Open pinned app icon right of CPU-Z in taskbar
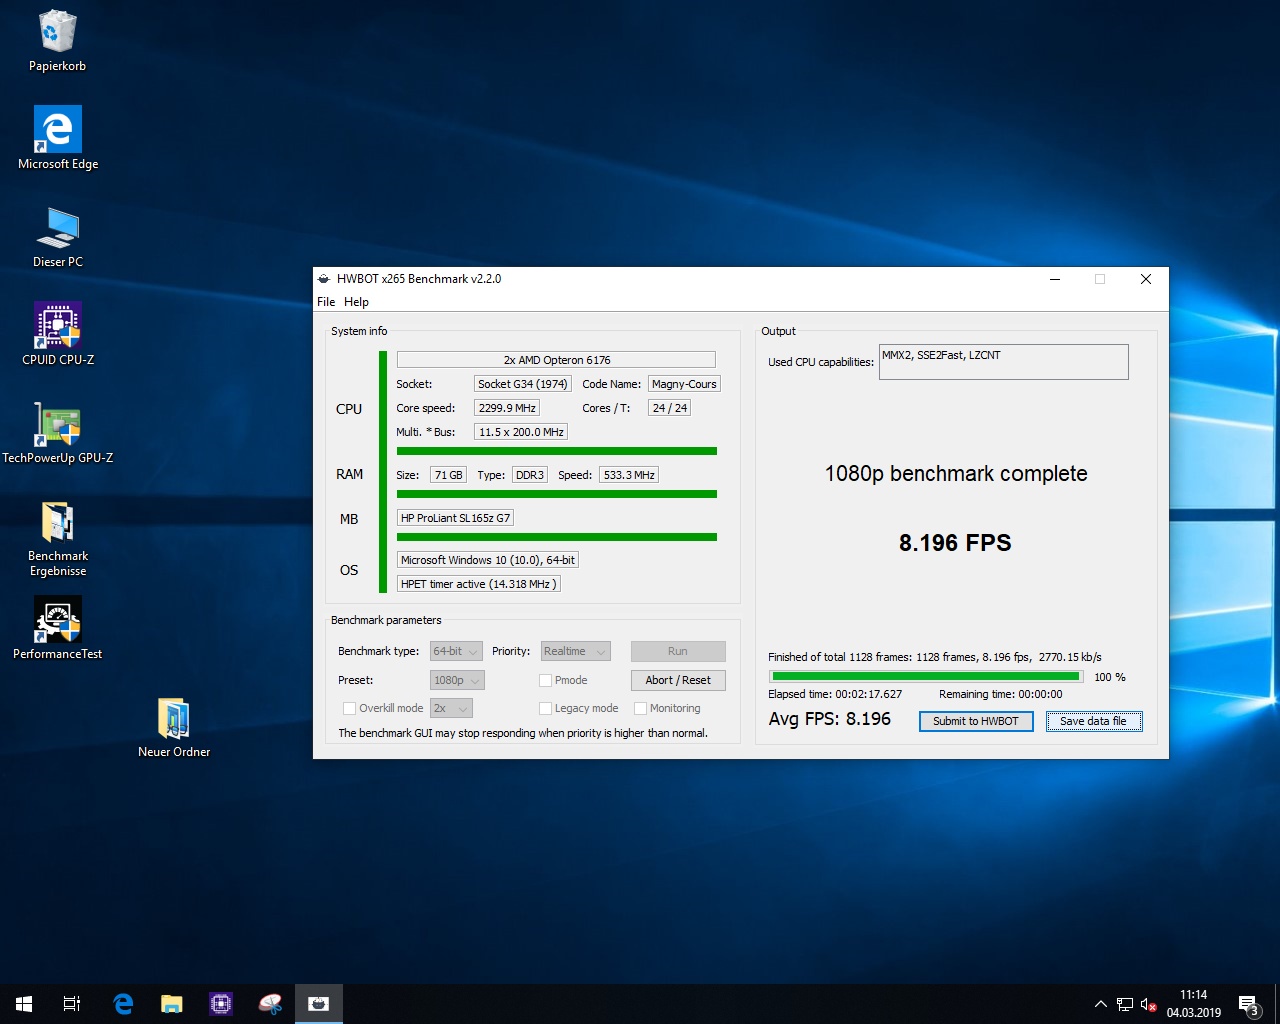Image resolution: width=1280 pixels, height=1024 pixels. coord(270,1004)
